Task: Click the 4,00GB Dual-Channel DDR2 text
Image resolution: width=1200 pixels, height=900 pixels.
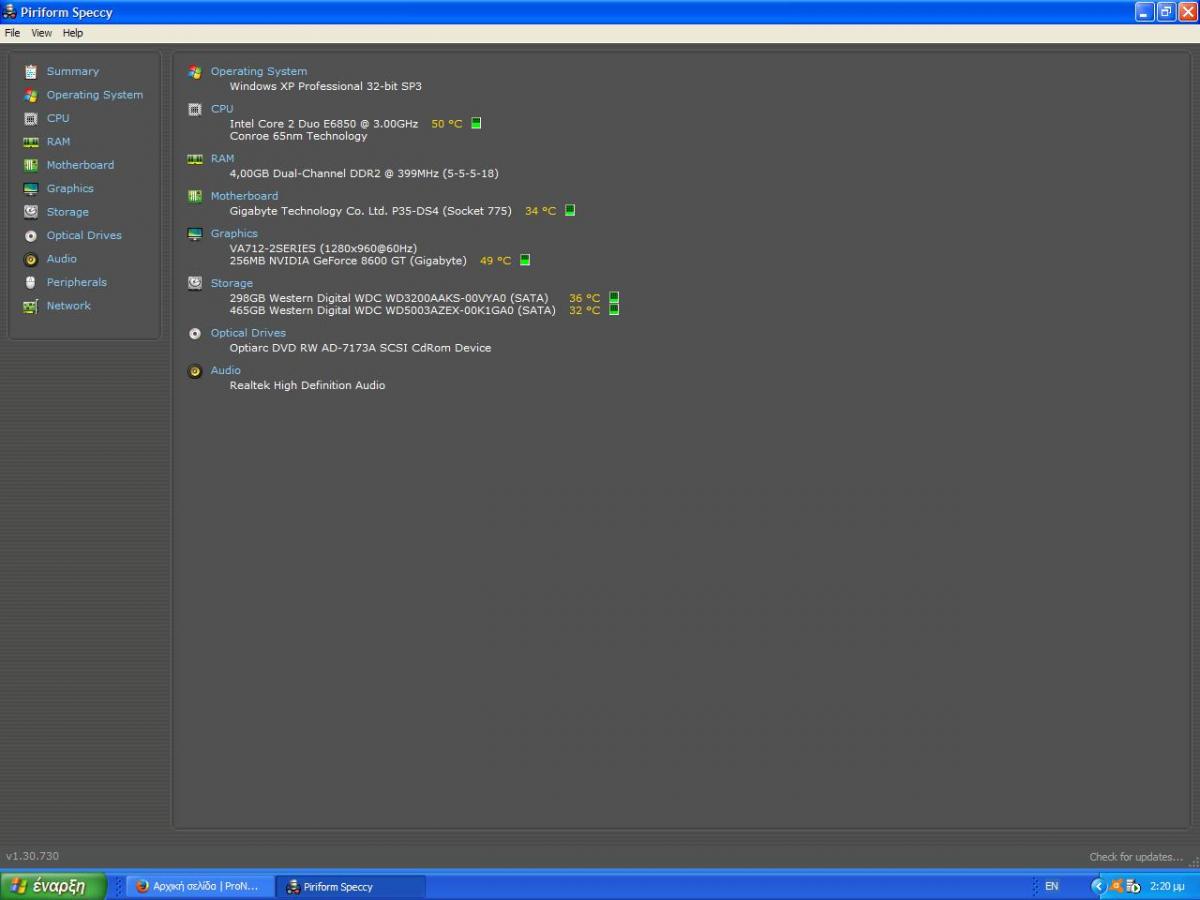Action: click(363, 173)
